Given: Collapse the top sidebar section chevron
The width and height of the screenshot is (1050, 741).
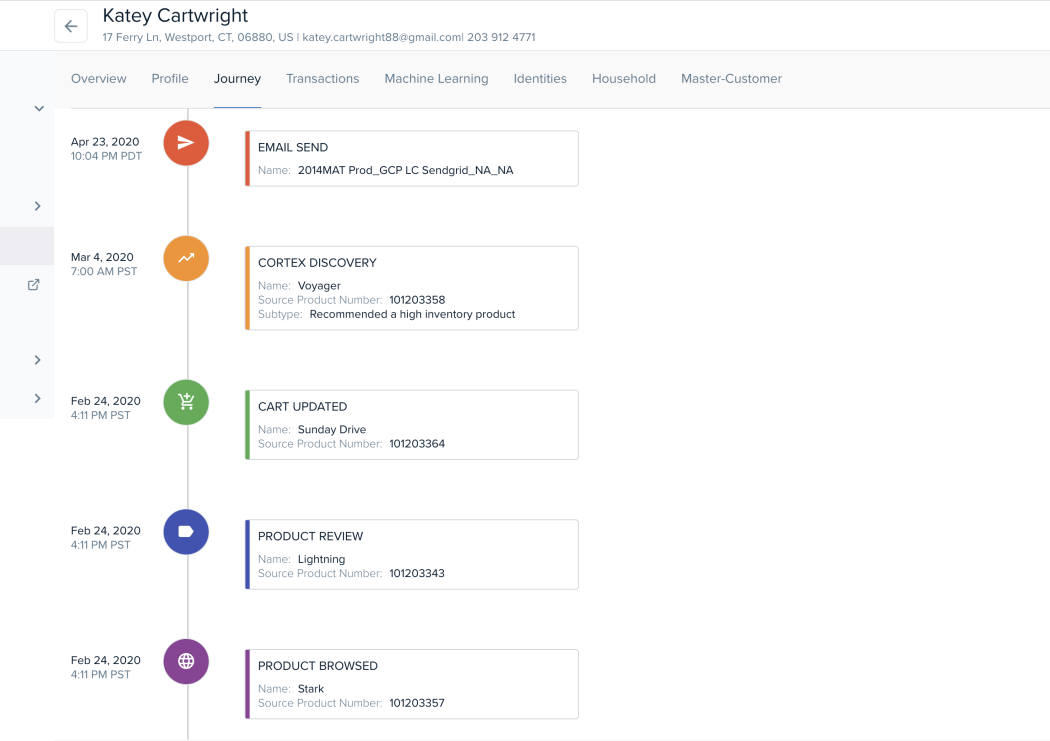Looking at the screenshot, I should 39,108.
